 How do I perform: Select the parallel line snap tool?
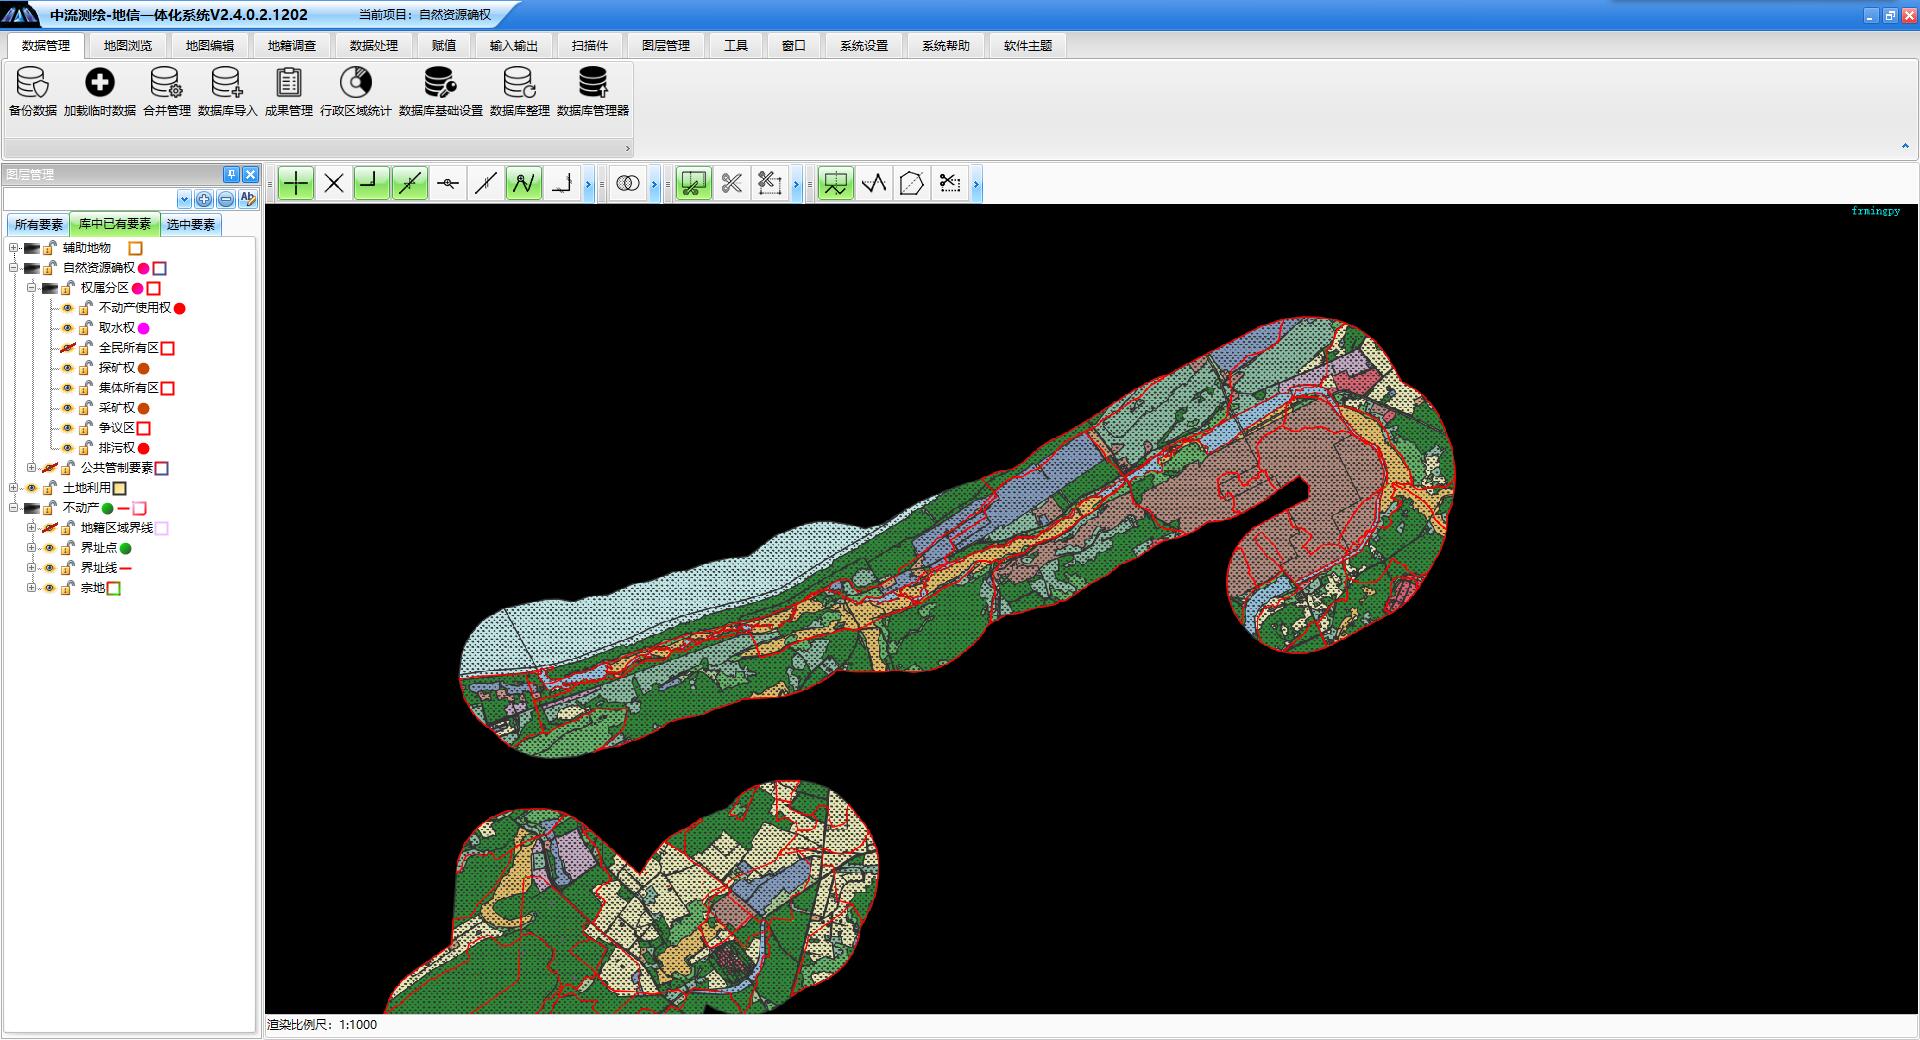coord(486,183)
